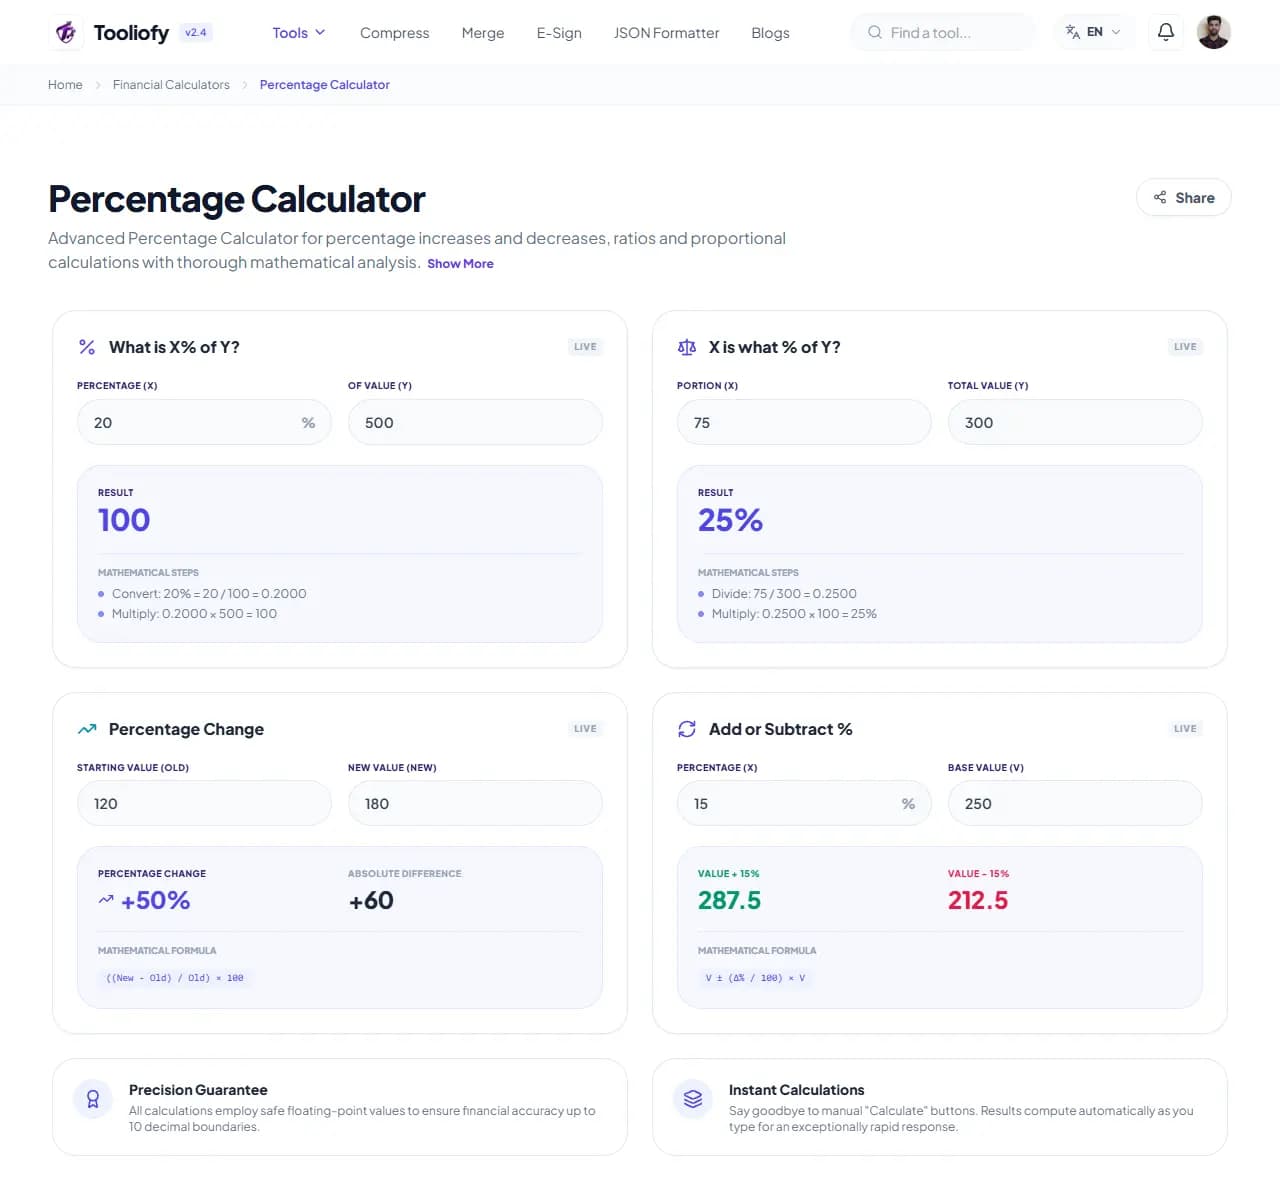Click the trending arrow icon next to Percentage Change

(87, 729)
